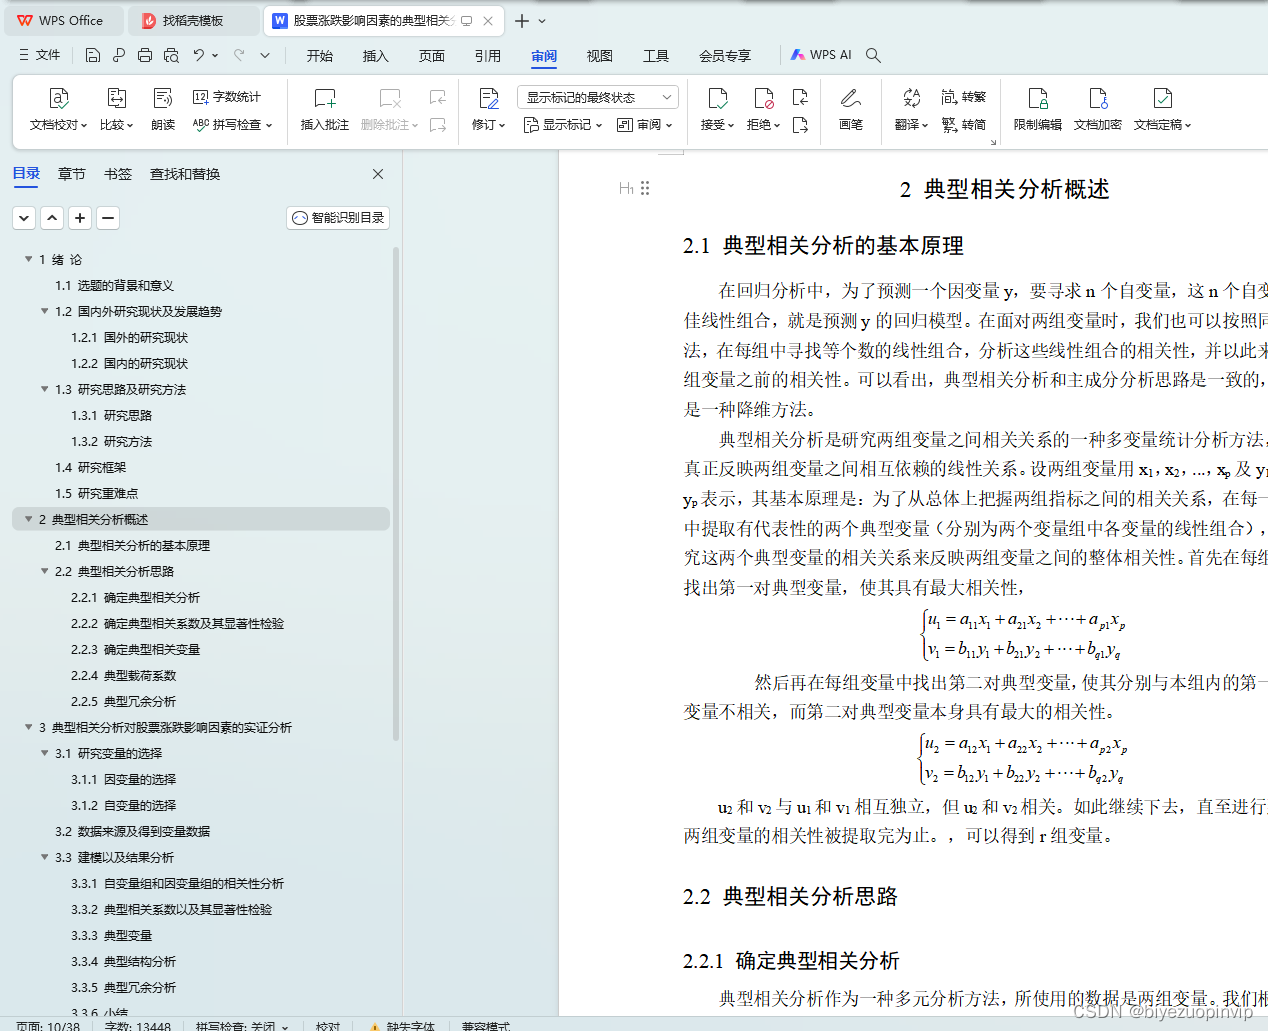Click the 字数: 13448 status bar entry

click(x=137, y=1025)
